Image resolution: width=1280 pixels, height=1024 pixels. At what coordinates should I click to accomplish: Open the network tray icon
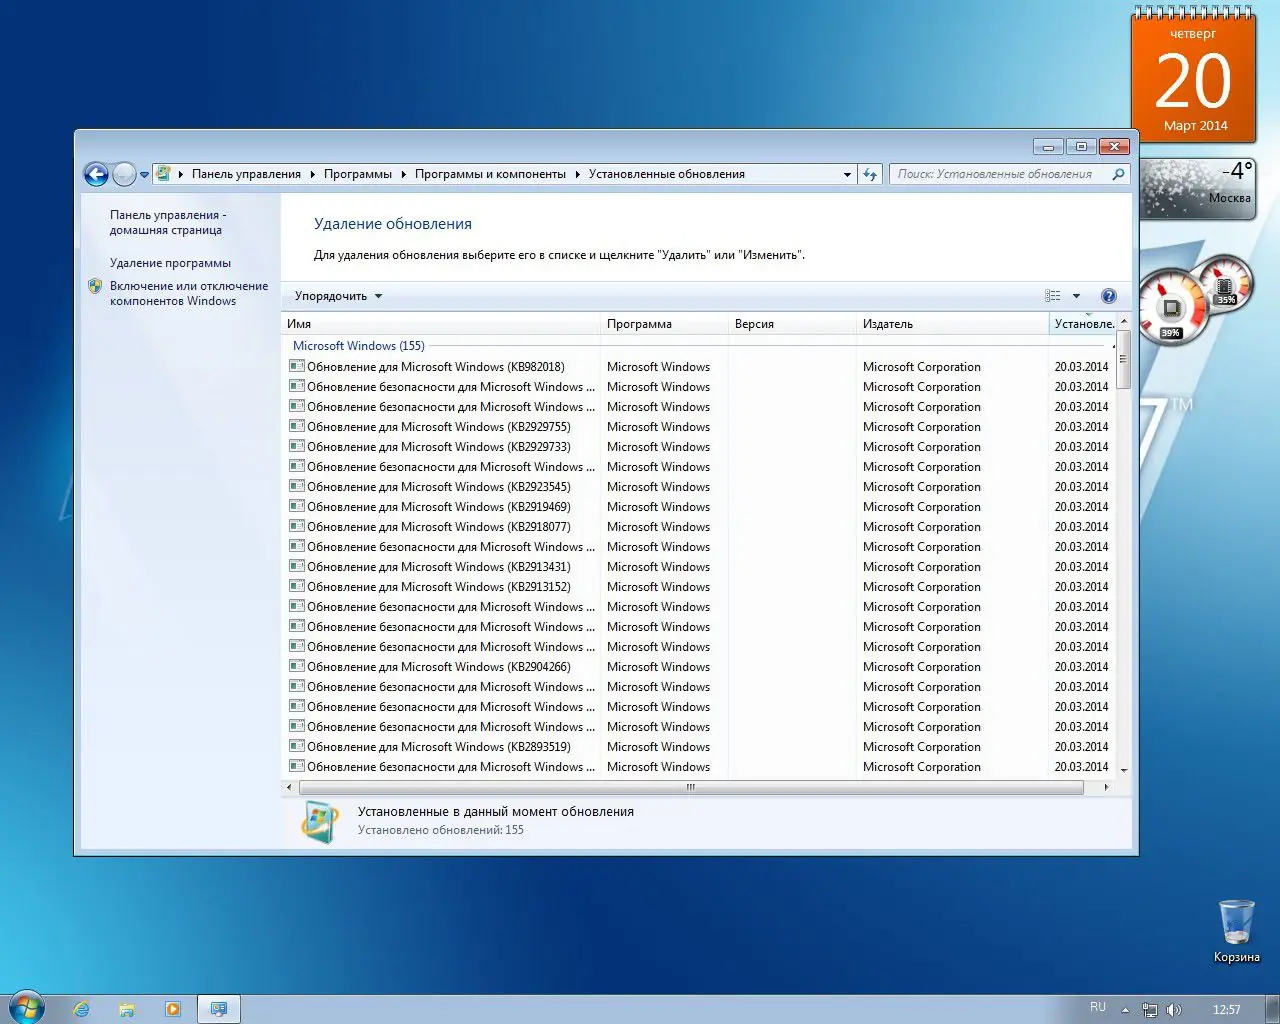tap(1150, 1010)
